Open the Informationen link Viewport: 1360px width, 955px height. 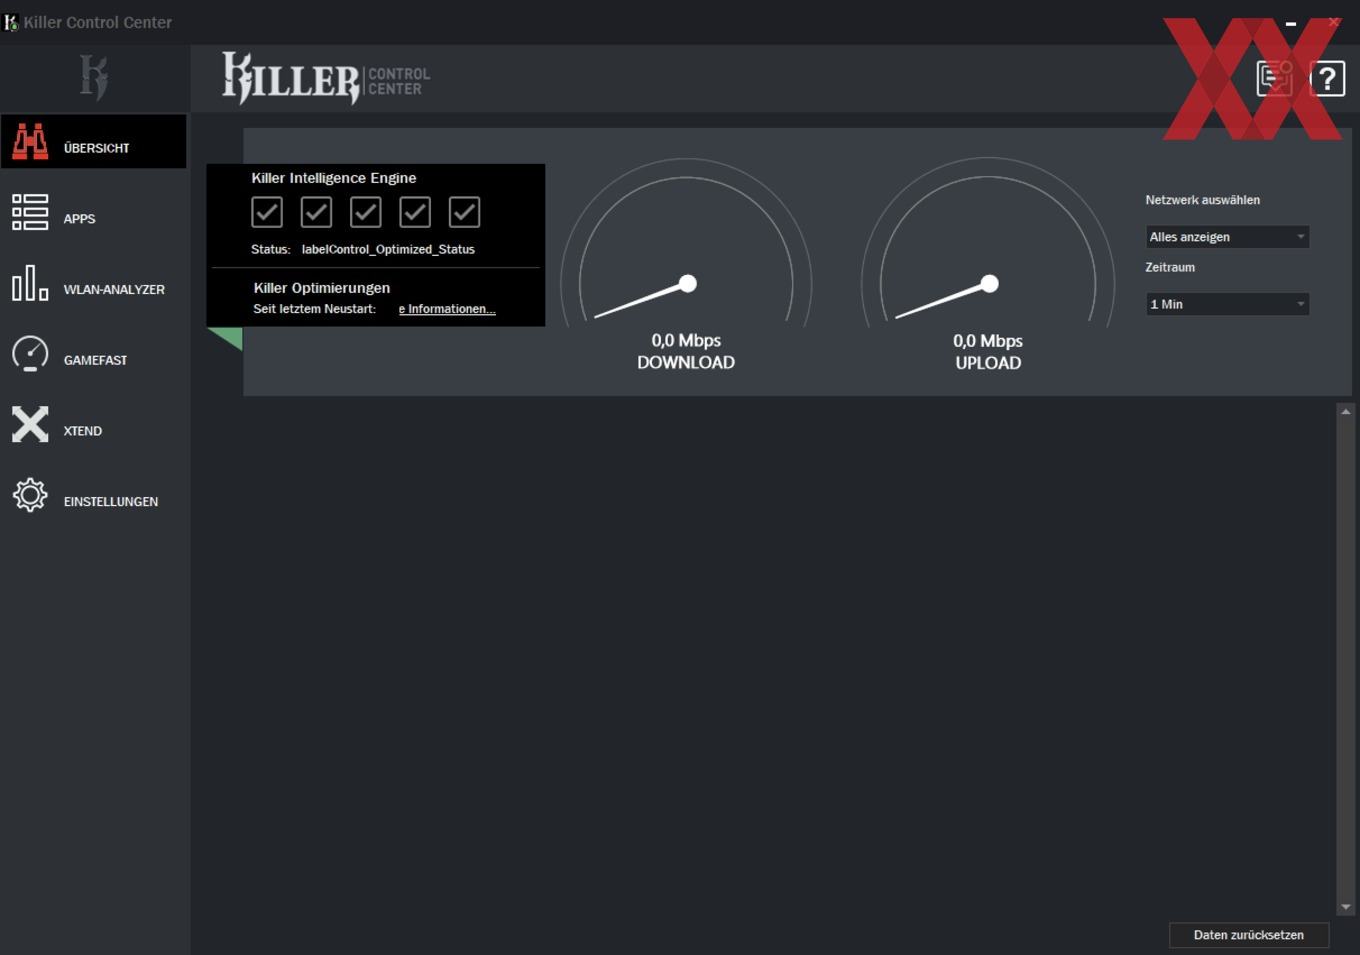(447, 309)
